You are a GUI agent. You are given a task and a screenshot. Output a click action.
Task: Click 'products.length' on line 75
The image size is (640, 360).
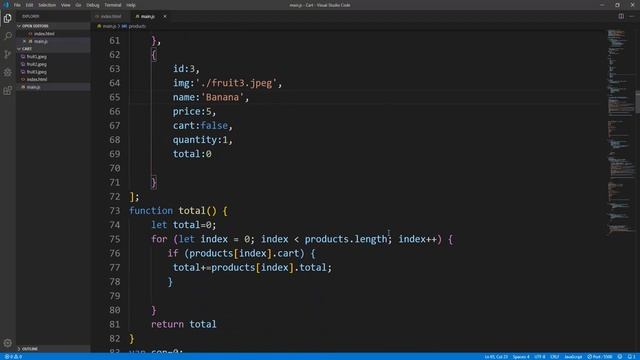pos(346,239)
